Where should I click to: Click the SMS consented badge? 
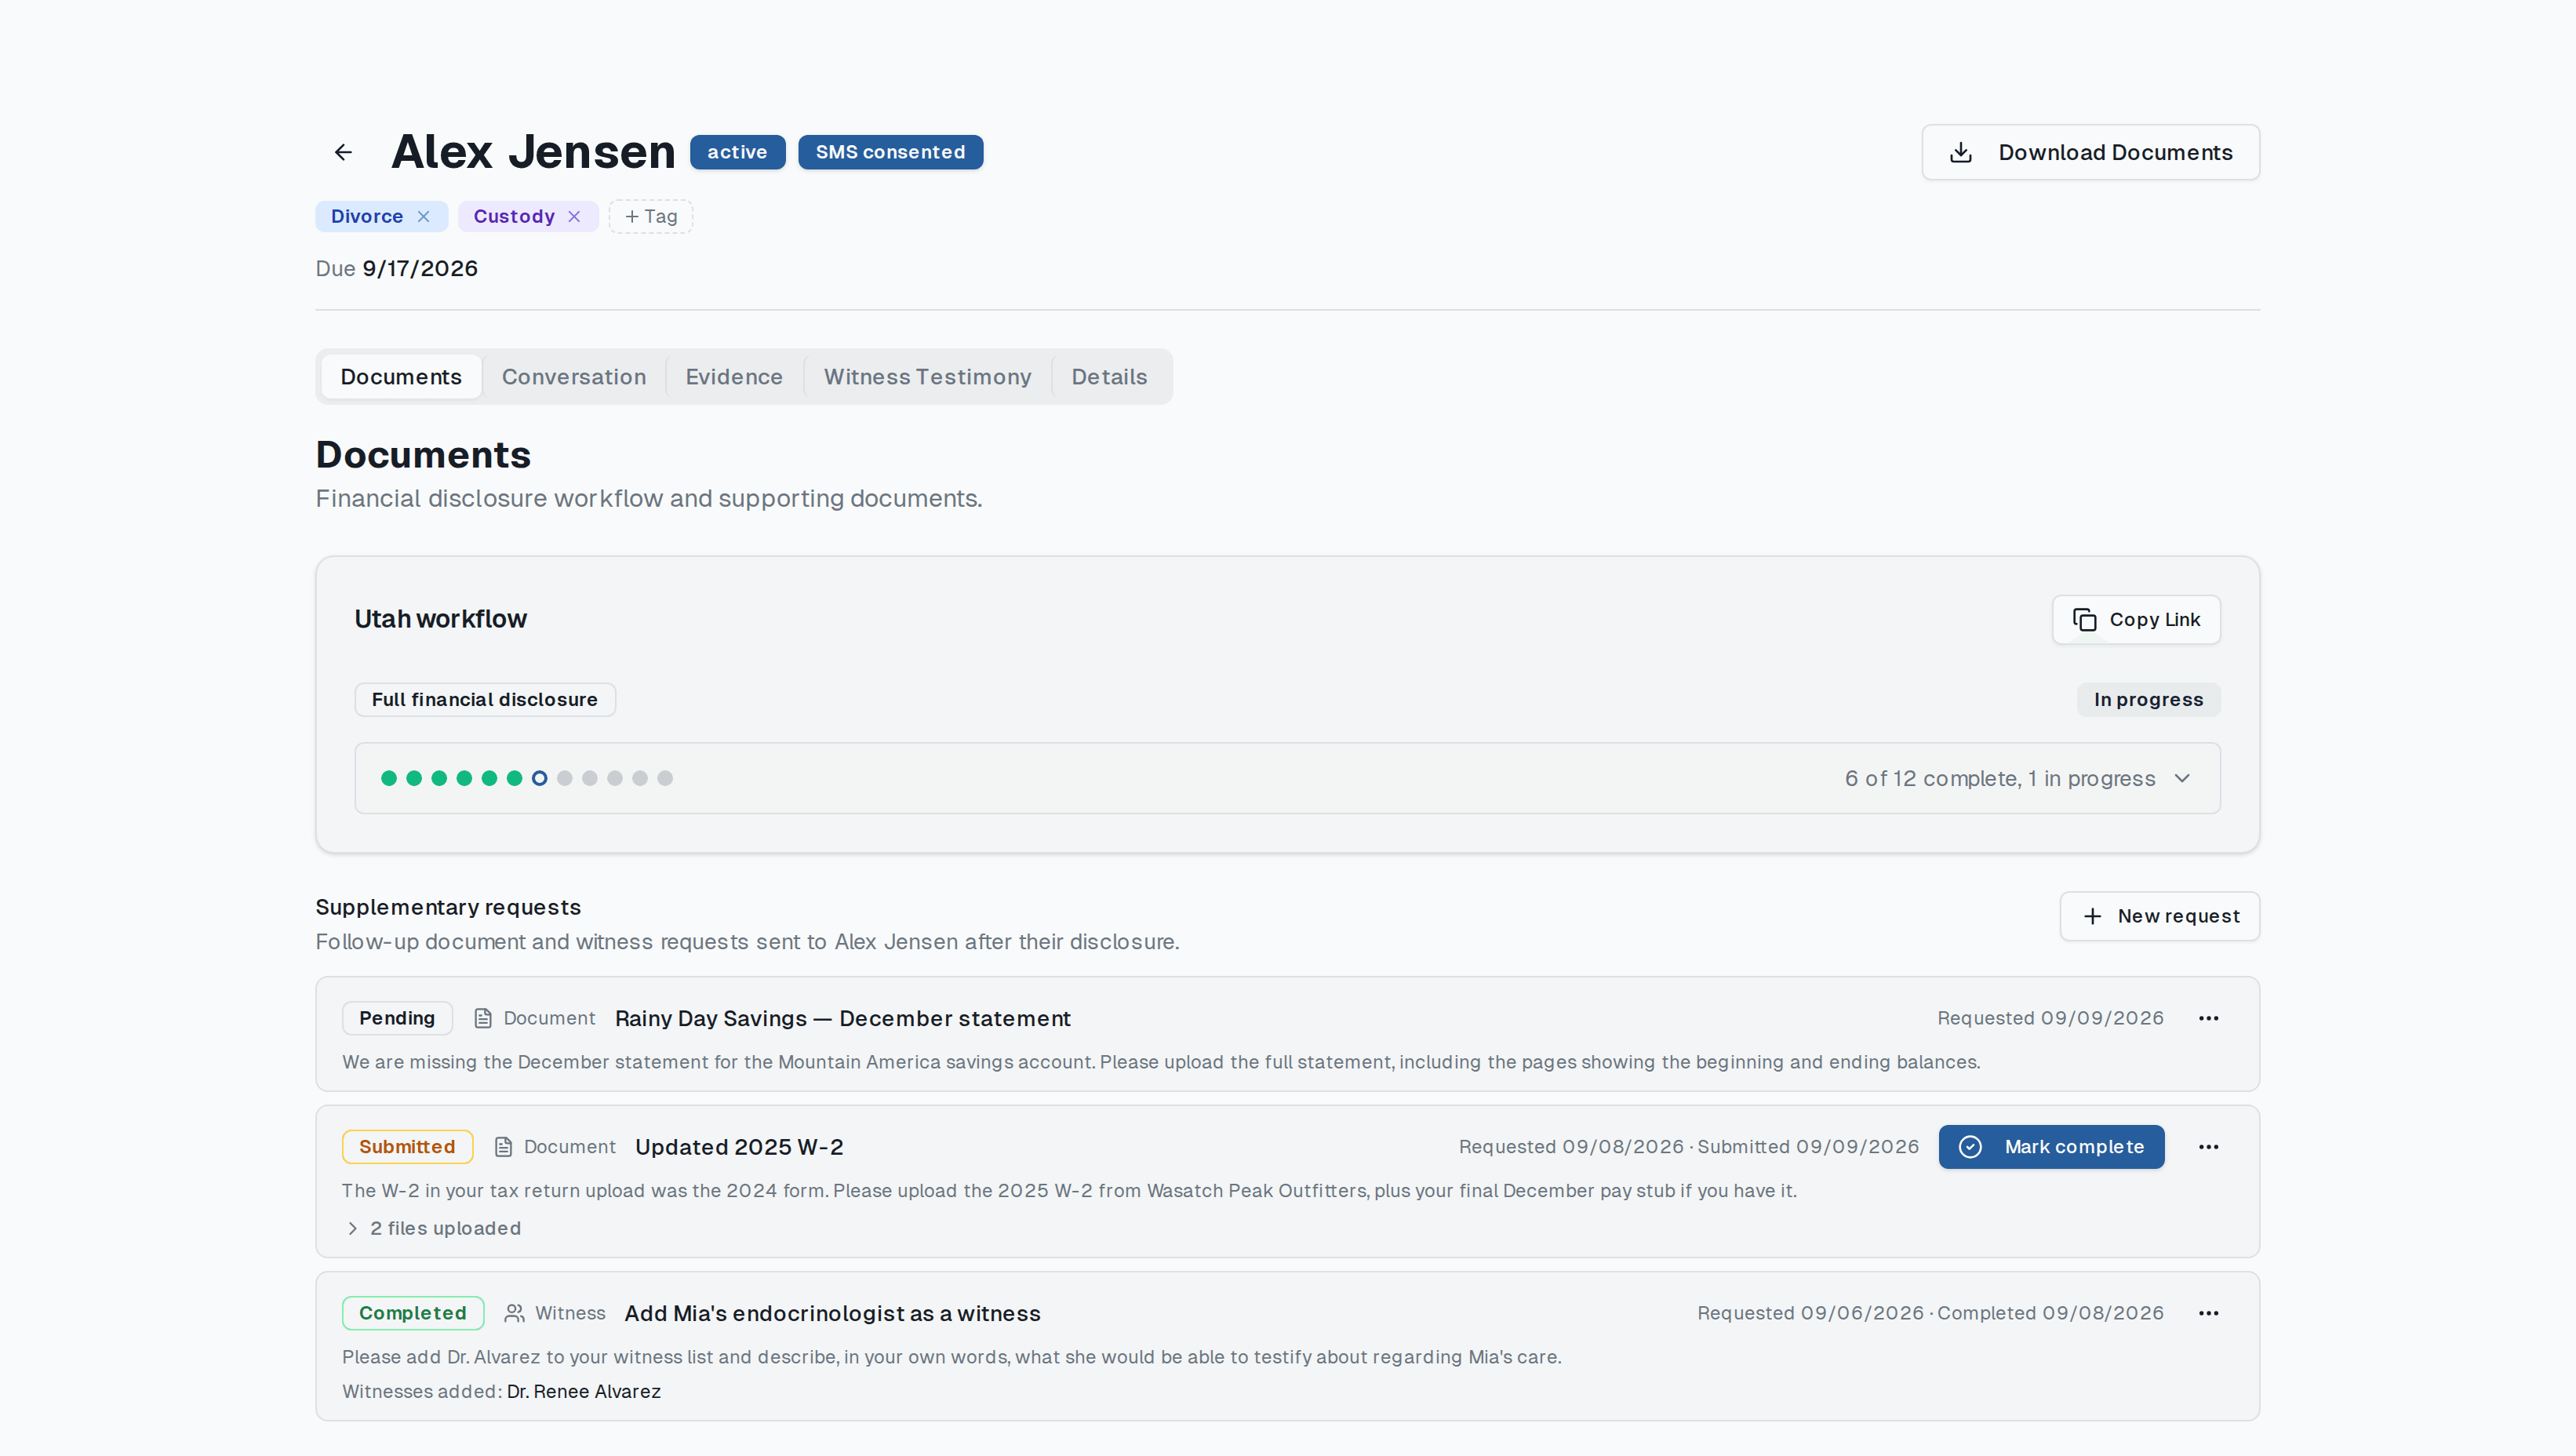tap(890, 152)
